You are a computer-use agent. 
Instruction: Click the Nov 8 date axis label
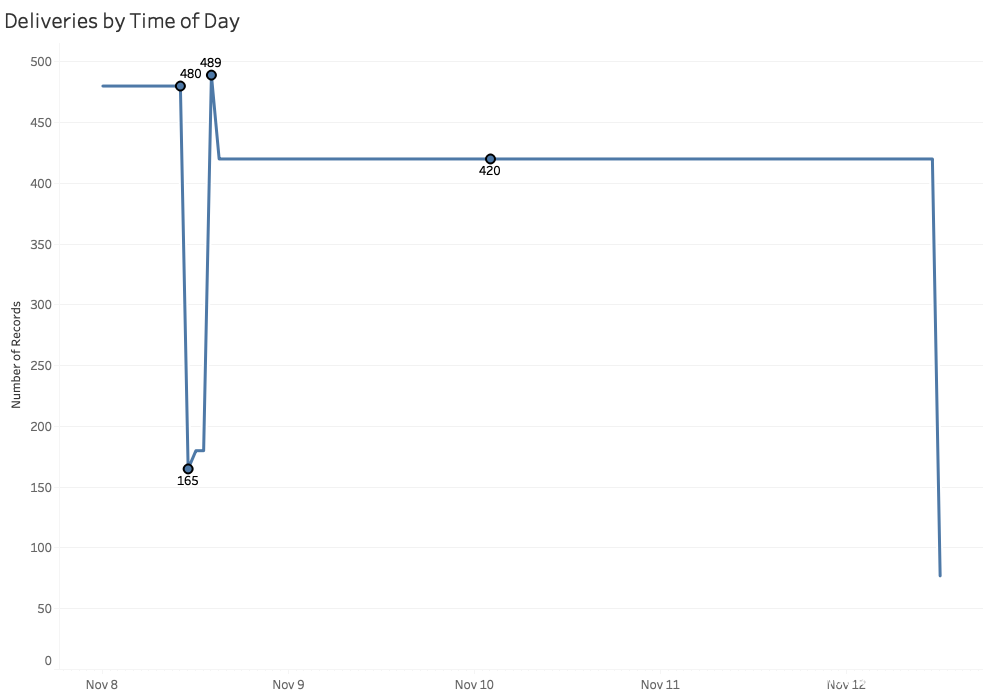tap(102, 685)
